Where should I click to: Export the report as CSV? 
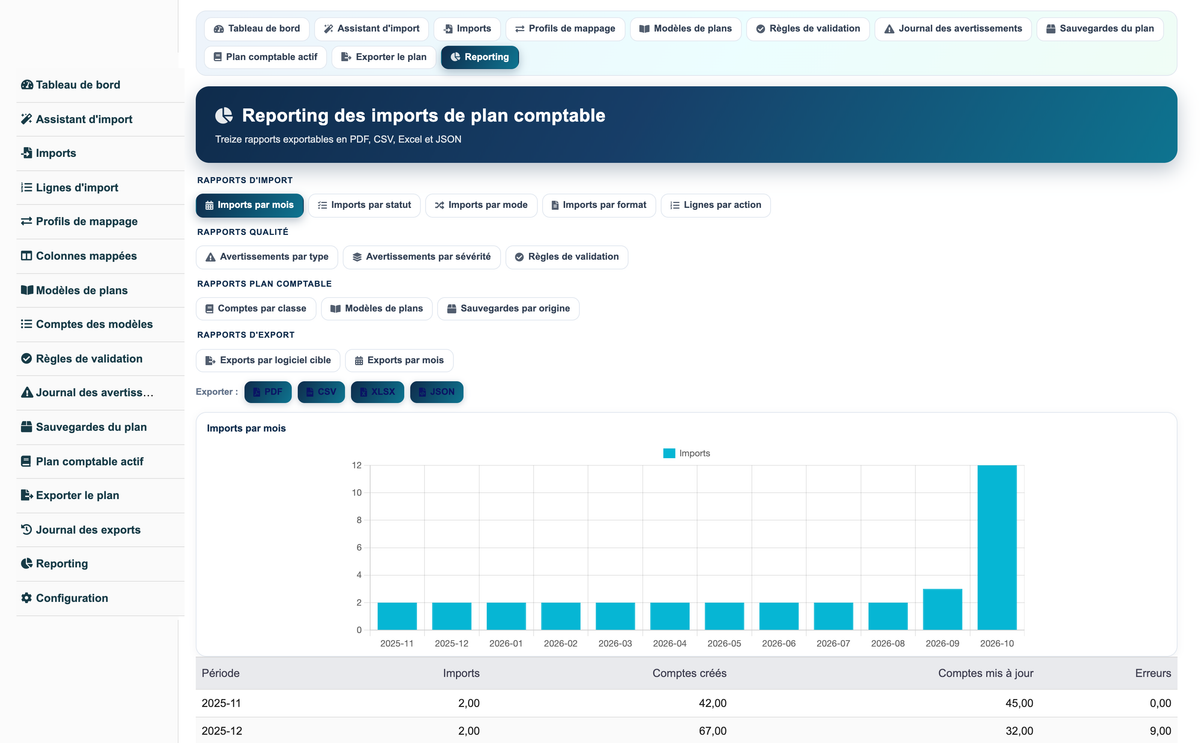coord(321,392)
